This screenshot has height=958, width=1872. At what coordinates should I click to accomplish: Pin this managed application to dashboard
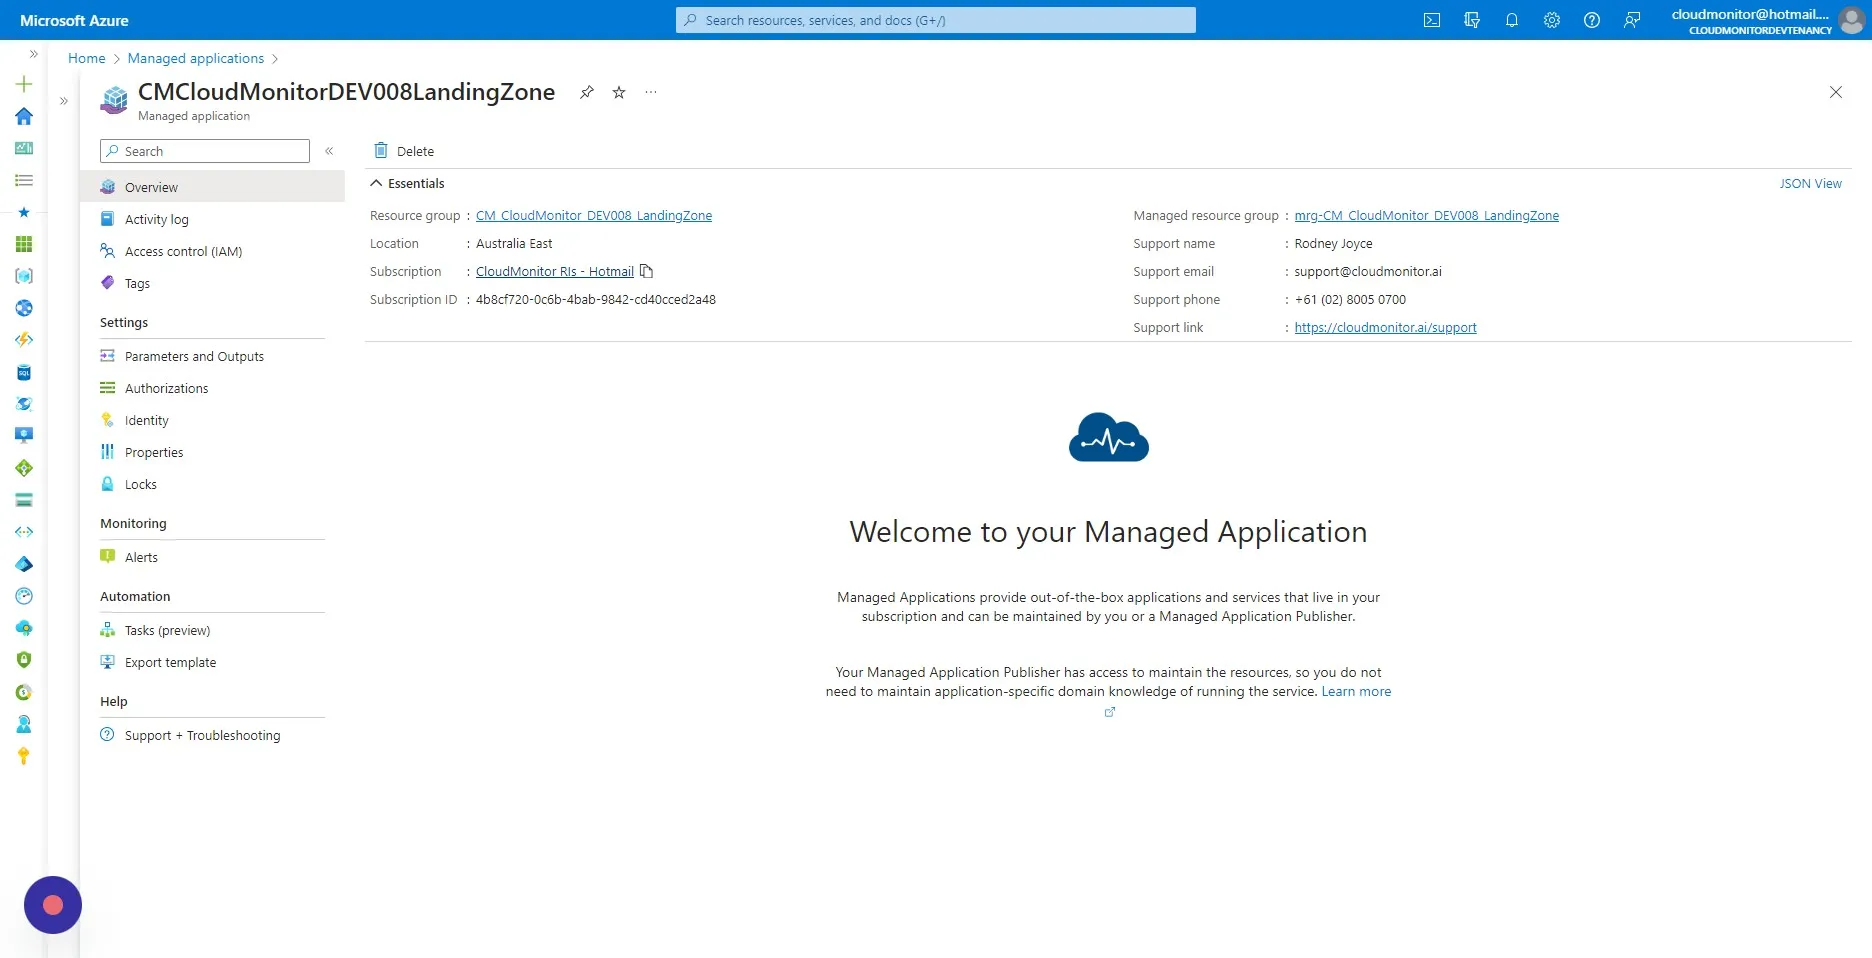point(587,92)
